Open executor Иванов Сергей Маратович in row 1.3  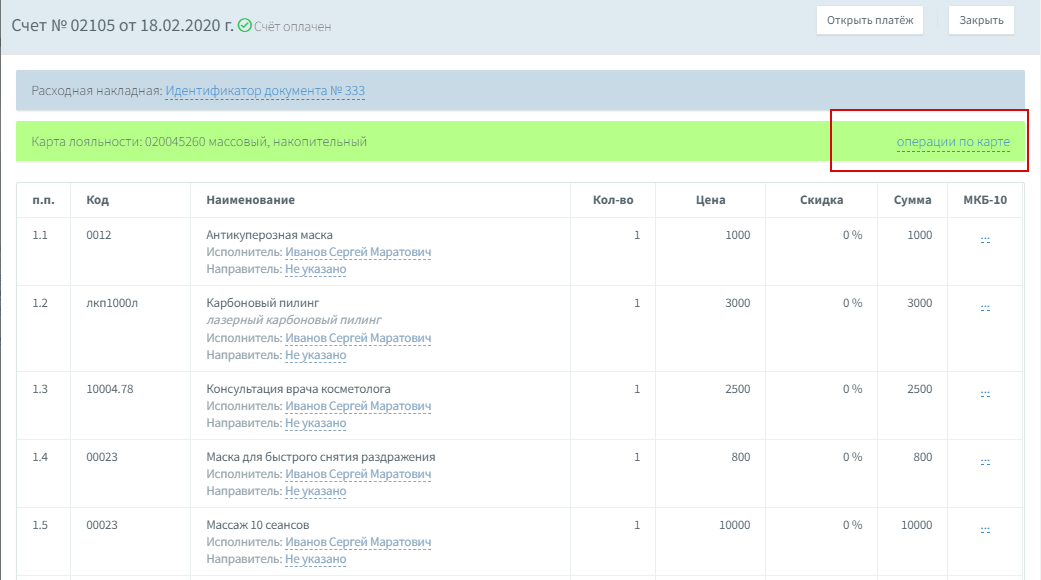point(358,406)
